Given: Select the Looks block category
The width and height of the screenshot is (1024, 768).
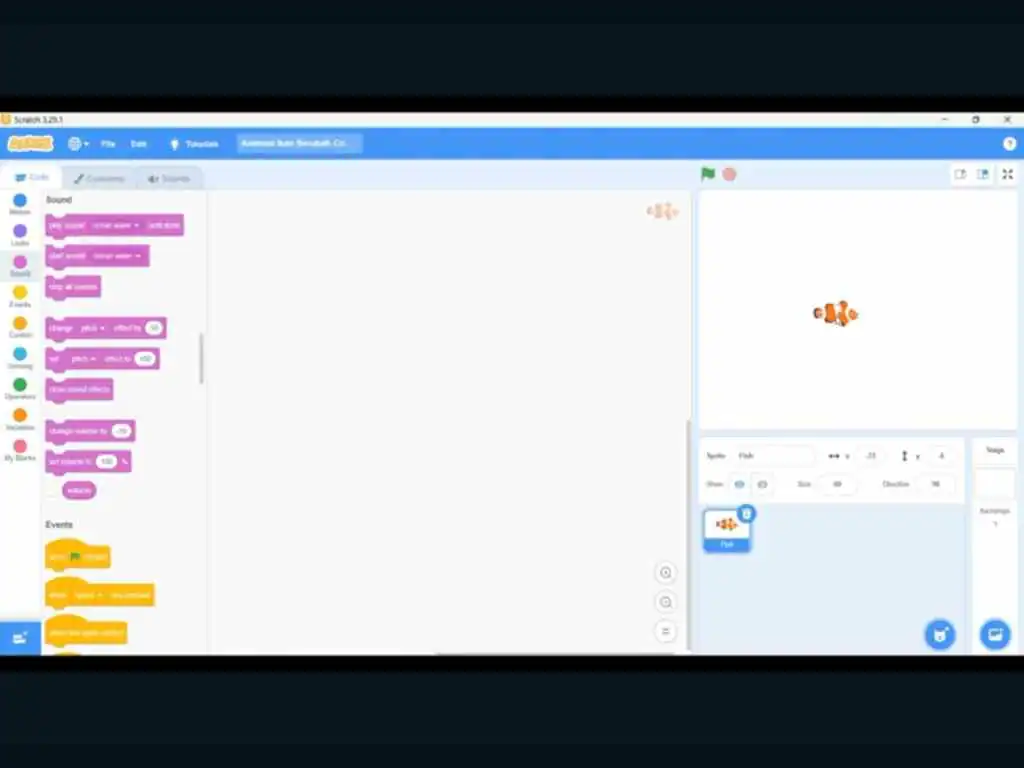Looking at the screenshot, I should click(x=20, y=235).
